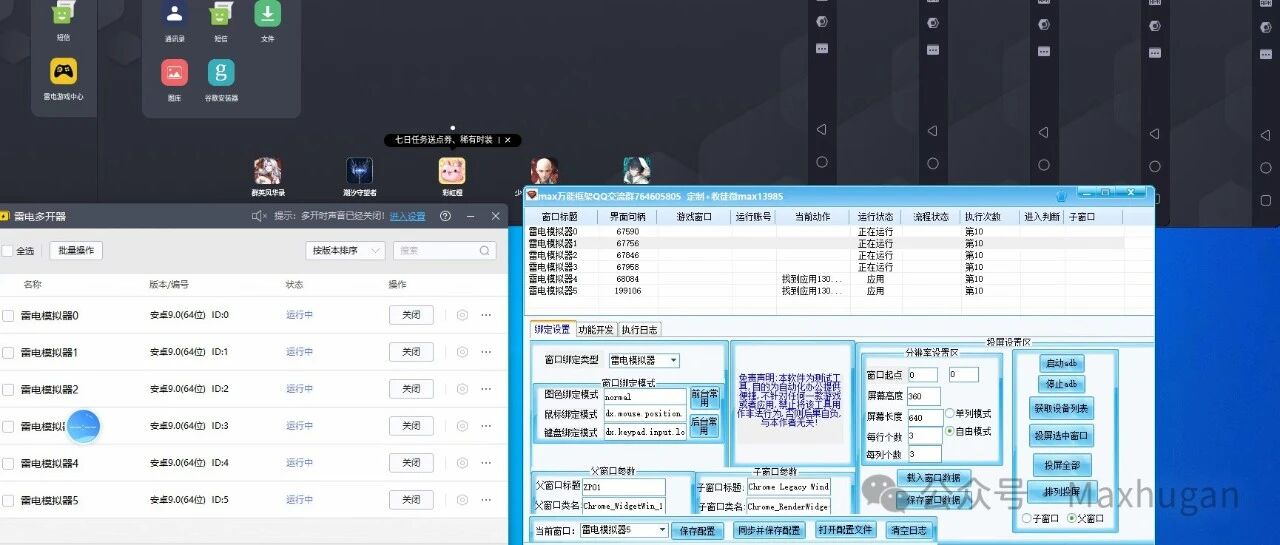Screen dimensions: 1280x545
Task: Click the 获取设备列表 button
Action: click(1062, 408)
